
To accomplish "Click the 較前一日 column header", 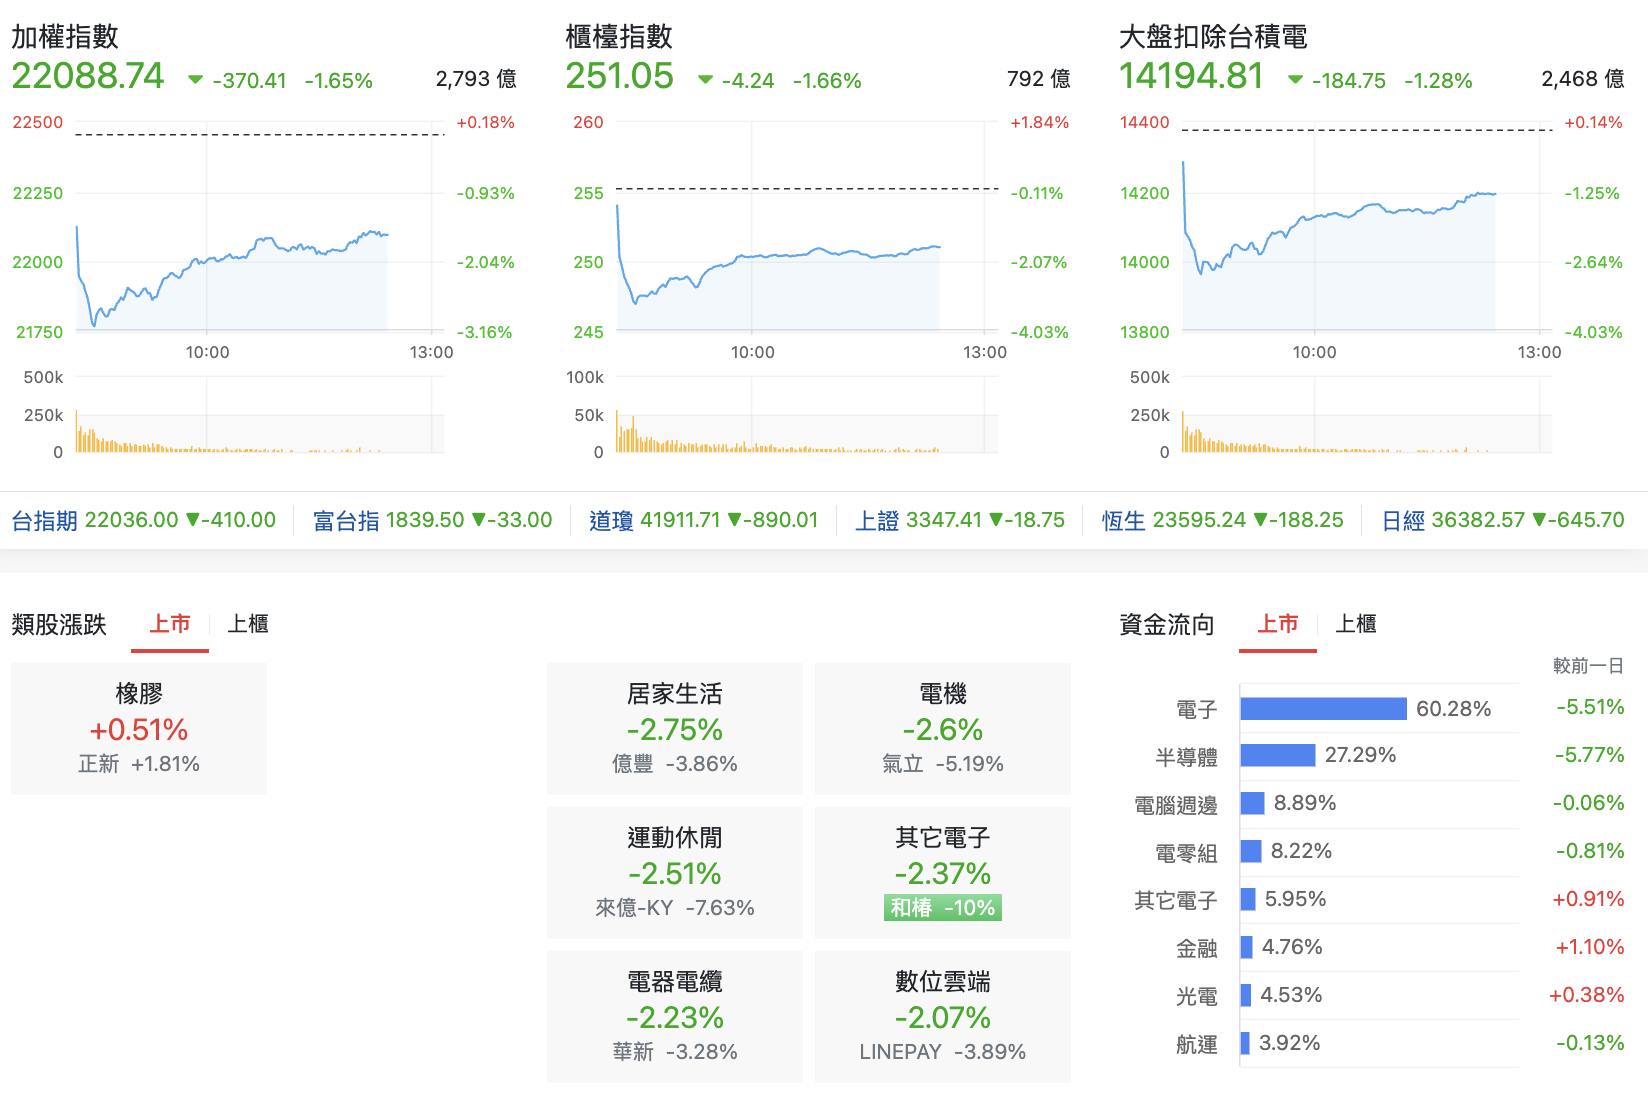I will [1588, 666].
